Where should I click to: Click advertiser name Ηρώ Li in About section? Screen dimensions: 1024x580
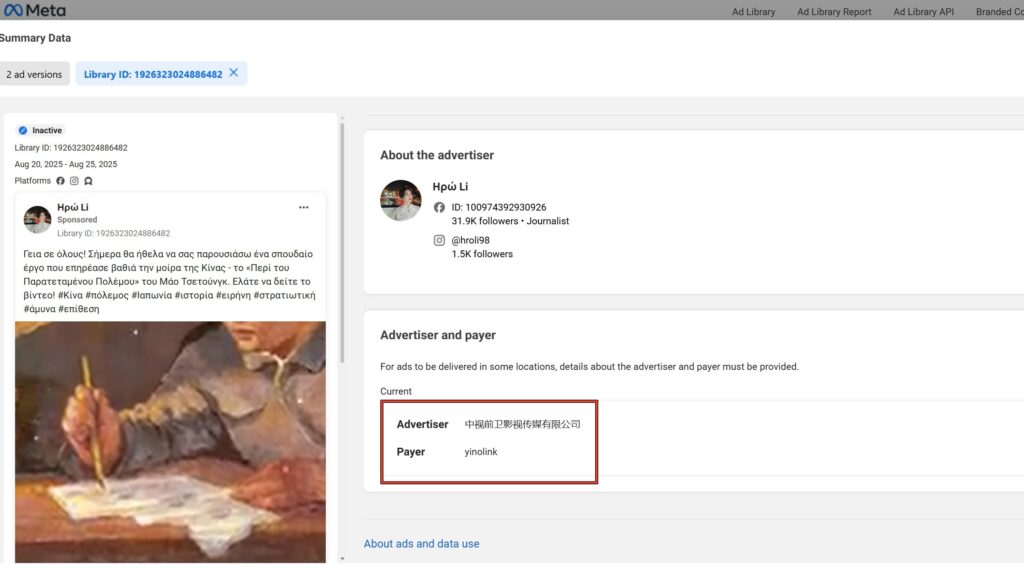[x=450, y=187]
